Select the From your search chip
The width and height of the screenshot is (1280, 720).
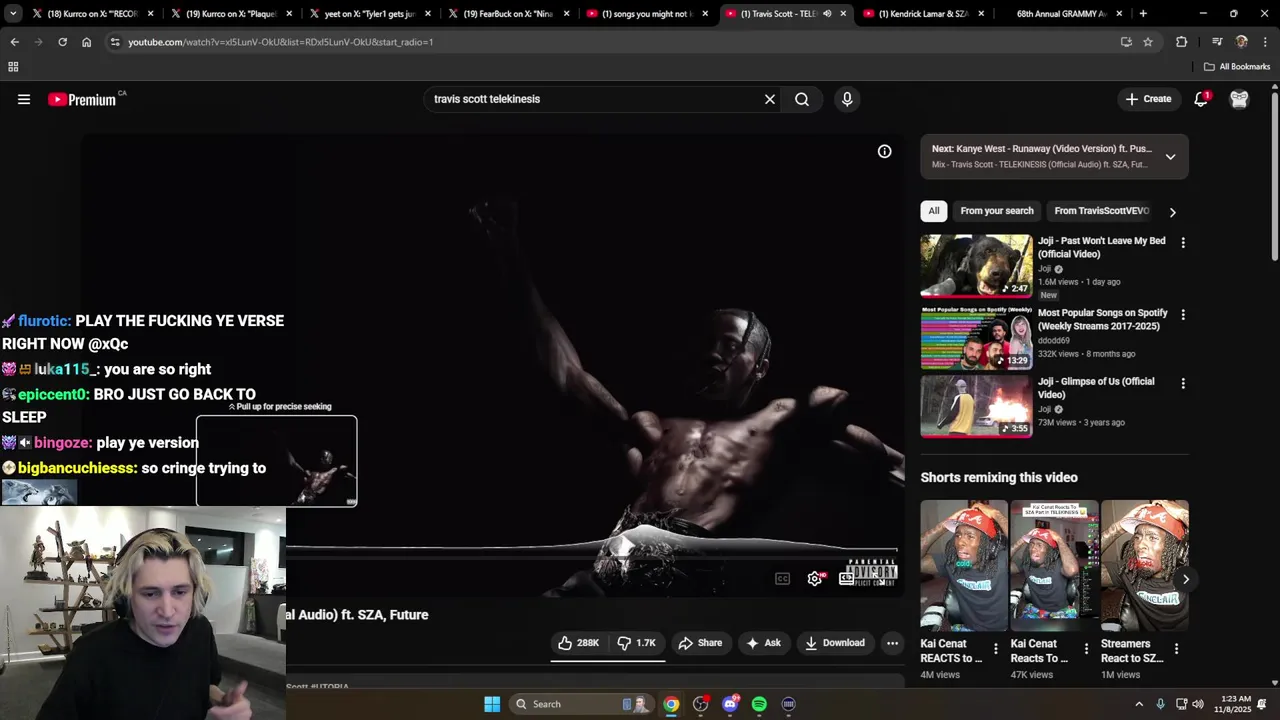tap(997, 211)
